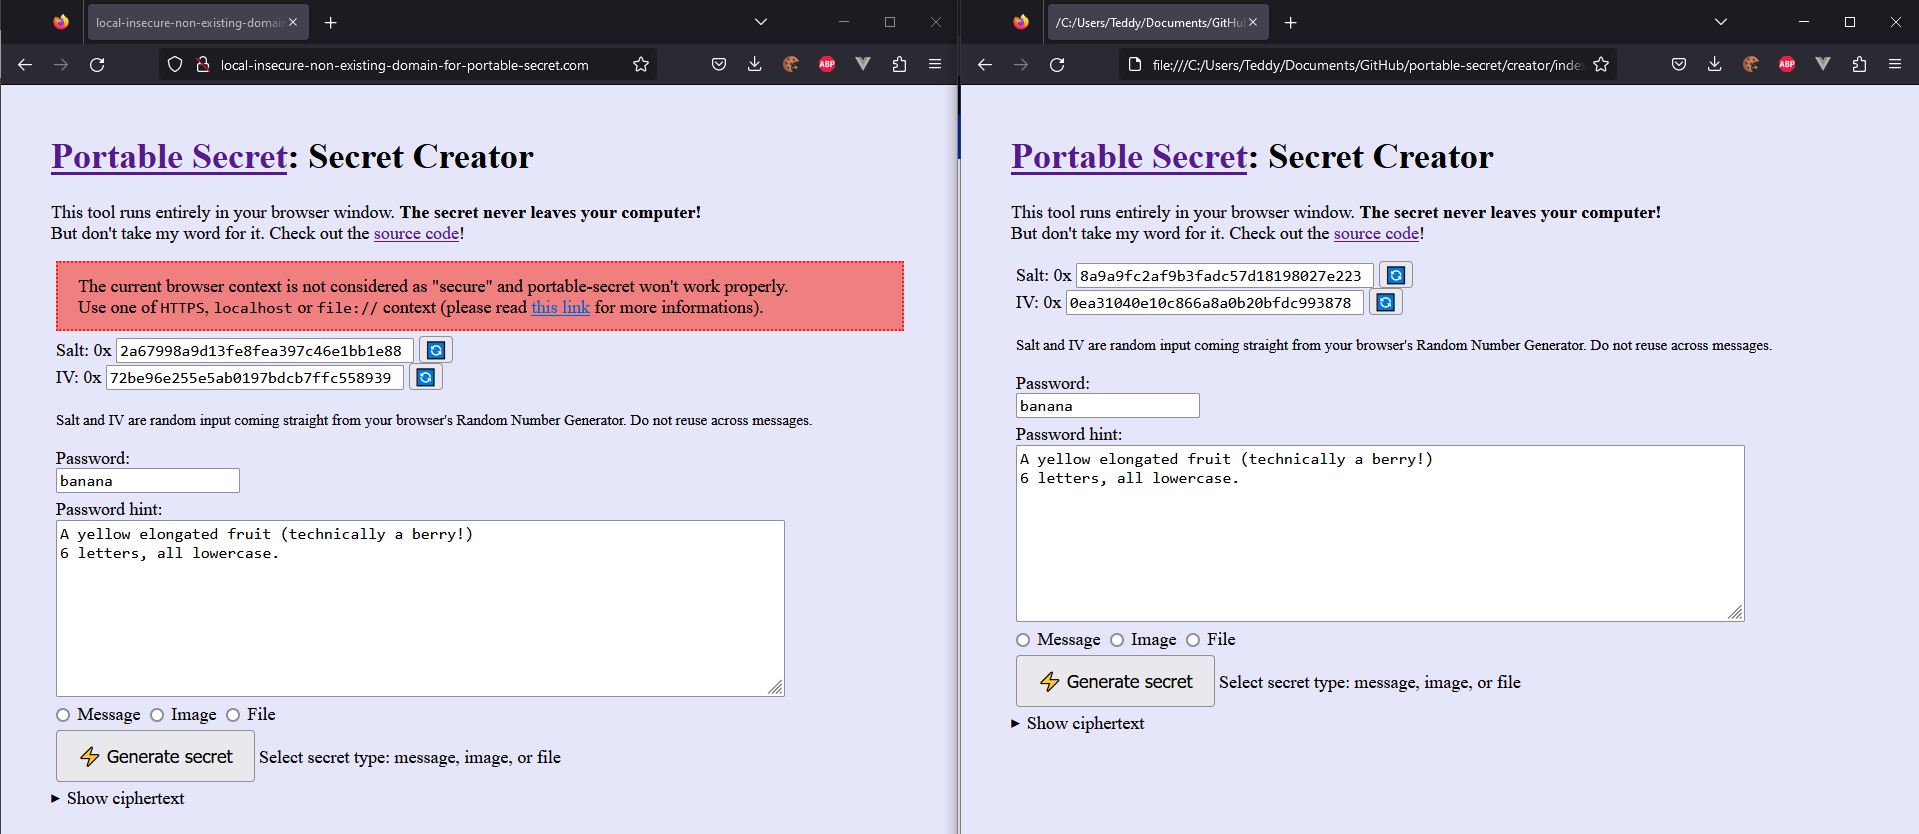Select Image radio in right window
The height and width of the screenshot is (834, 1919).
pos(1117,640)
